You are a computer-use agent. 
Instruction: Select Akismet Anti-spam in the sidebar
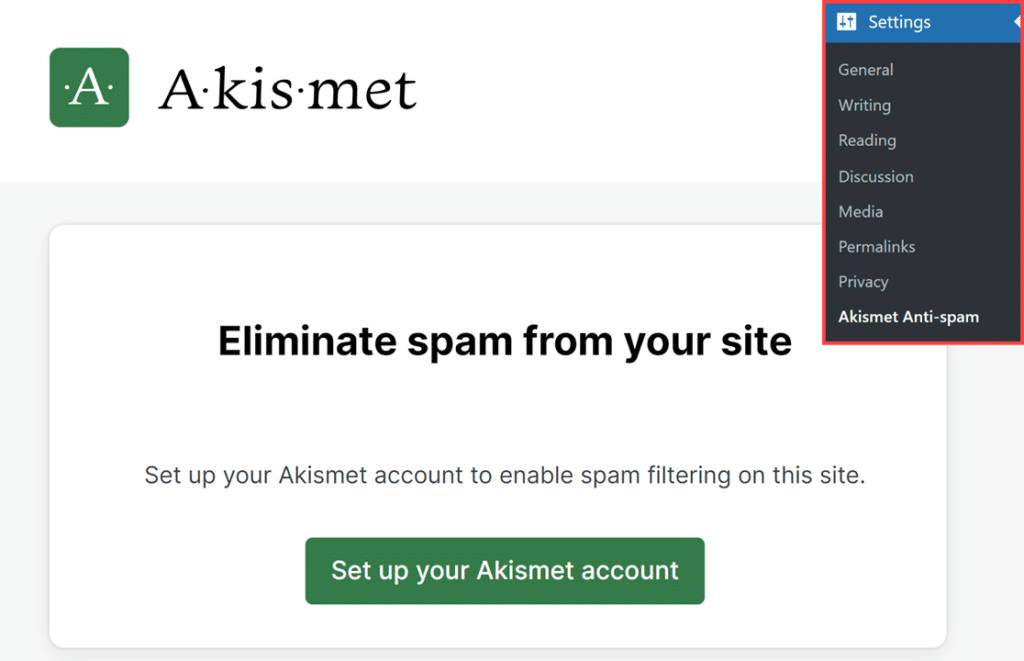tap(908, 316)
